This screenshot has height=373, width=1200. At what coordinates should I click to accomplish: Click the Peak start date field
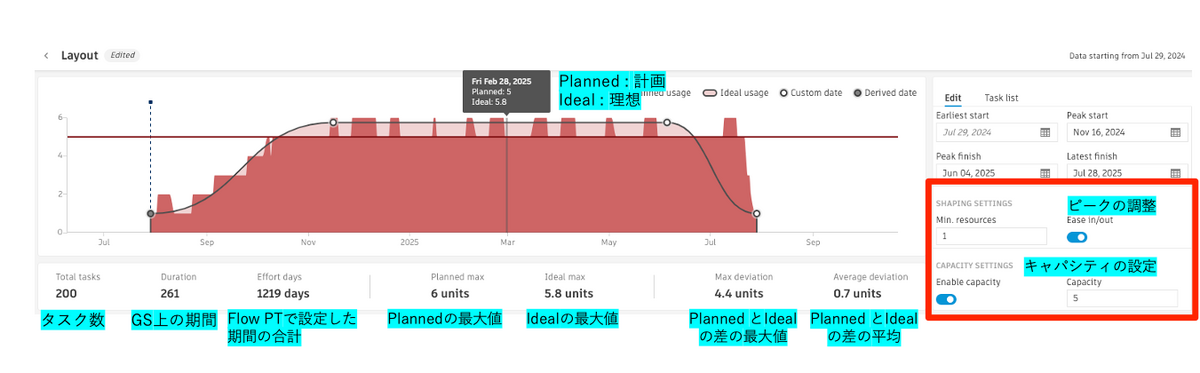(1127, 132)
